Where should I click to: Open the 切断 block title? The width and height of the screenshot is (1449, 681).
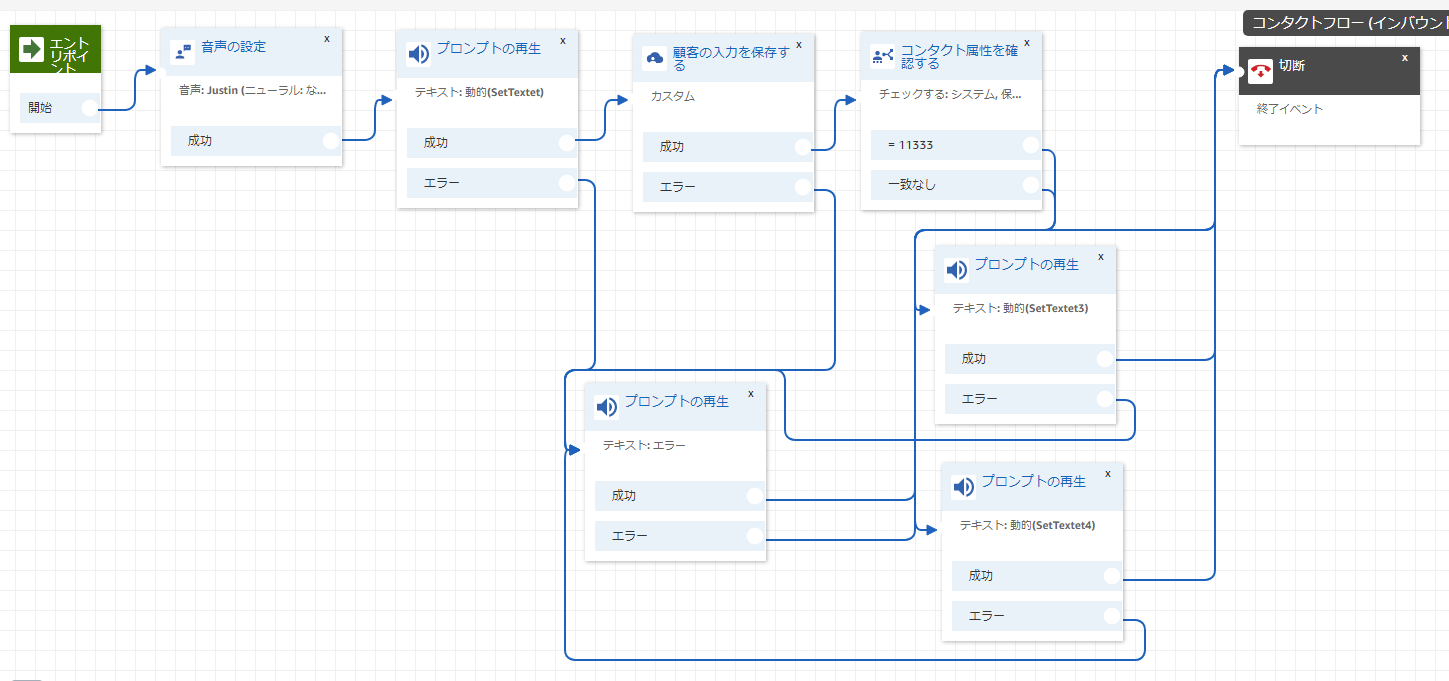pyautogui.click(x=1292, y=66)
